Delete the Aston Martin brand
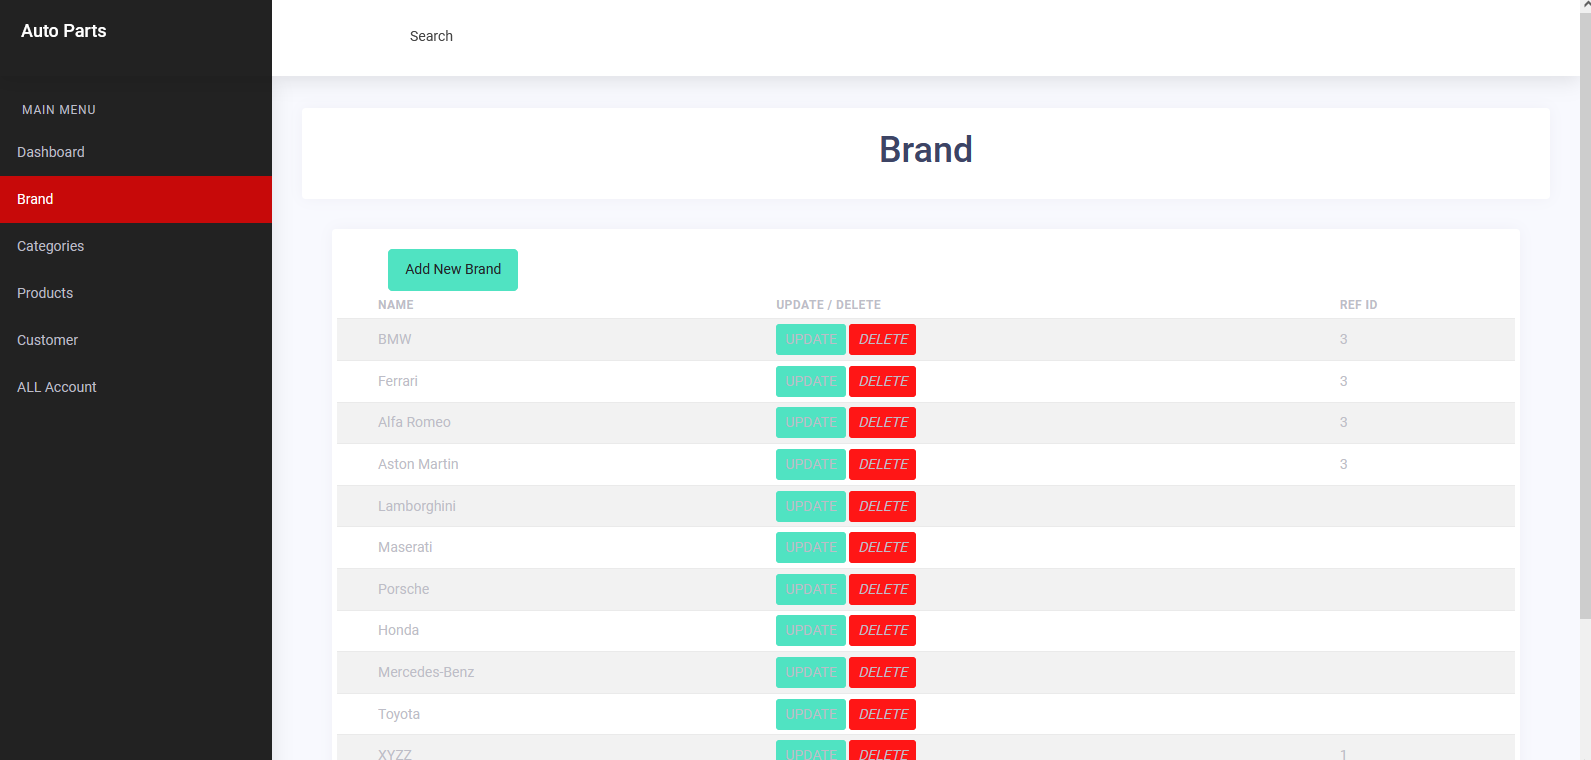Image resolution: width=1591 pixels, height=760 pixels. point(883,465)
